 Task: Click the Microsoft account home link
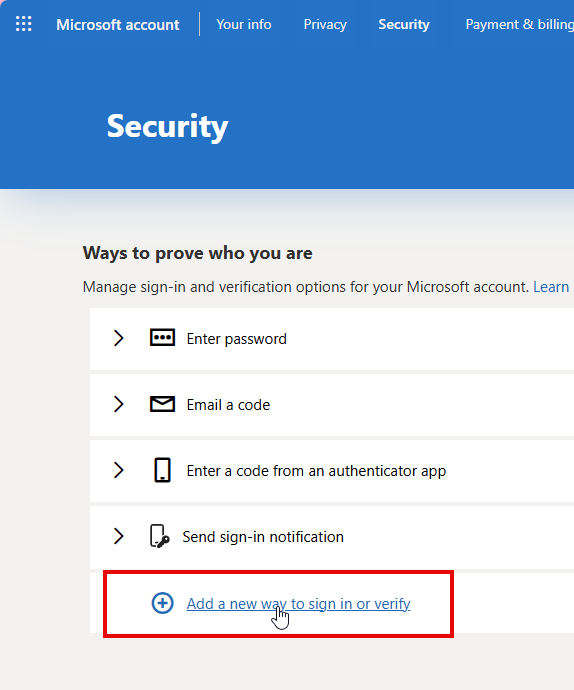click(118, 25)
